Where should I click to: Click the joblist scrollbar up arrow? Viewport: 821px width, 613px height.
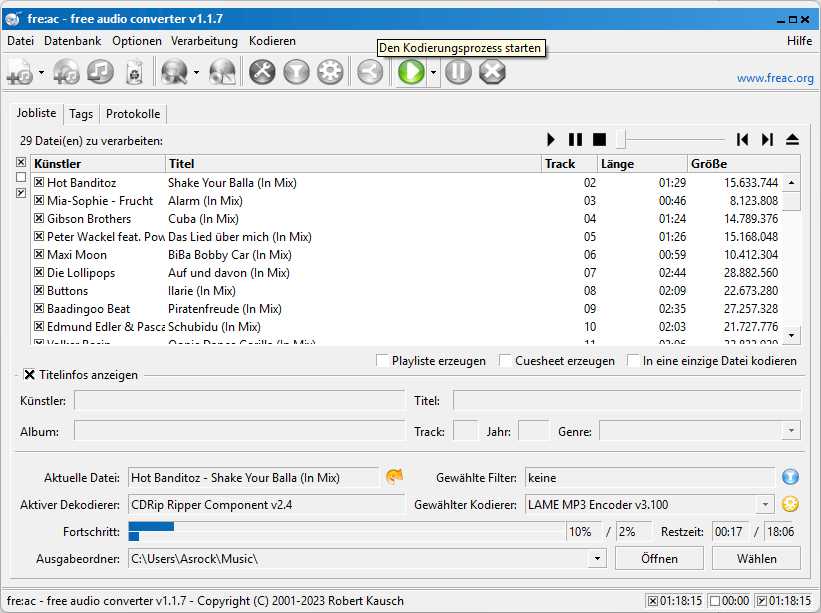792,183
